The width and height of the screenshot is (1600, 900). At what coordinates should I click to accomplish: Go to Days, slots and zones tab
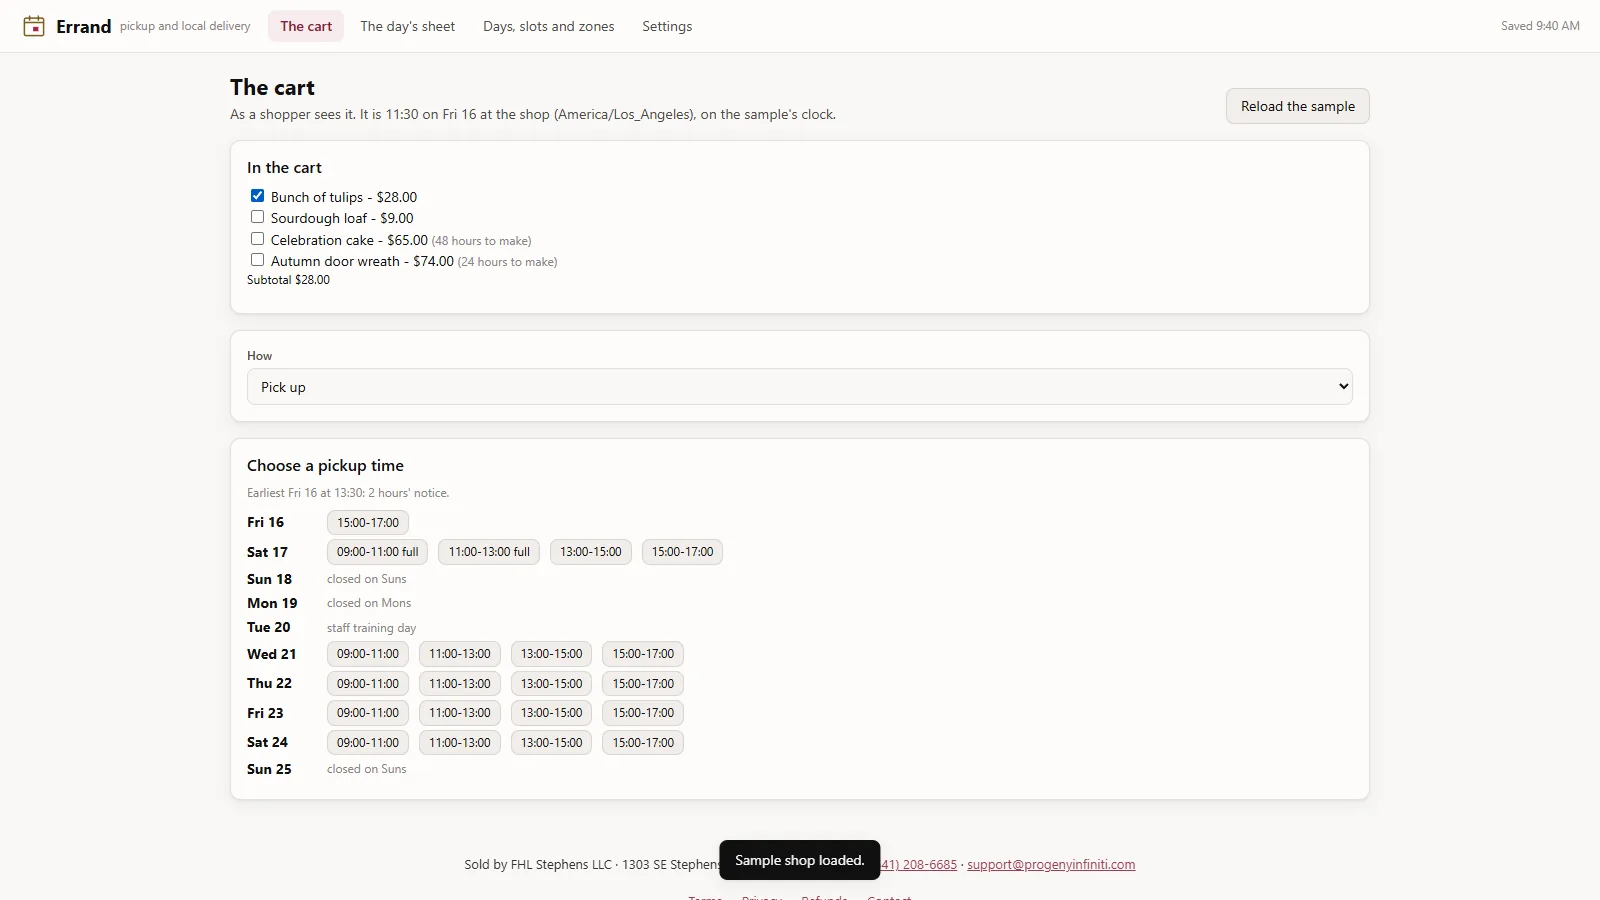[x=549, y=26]
